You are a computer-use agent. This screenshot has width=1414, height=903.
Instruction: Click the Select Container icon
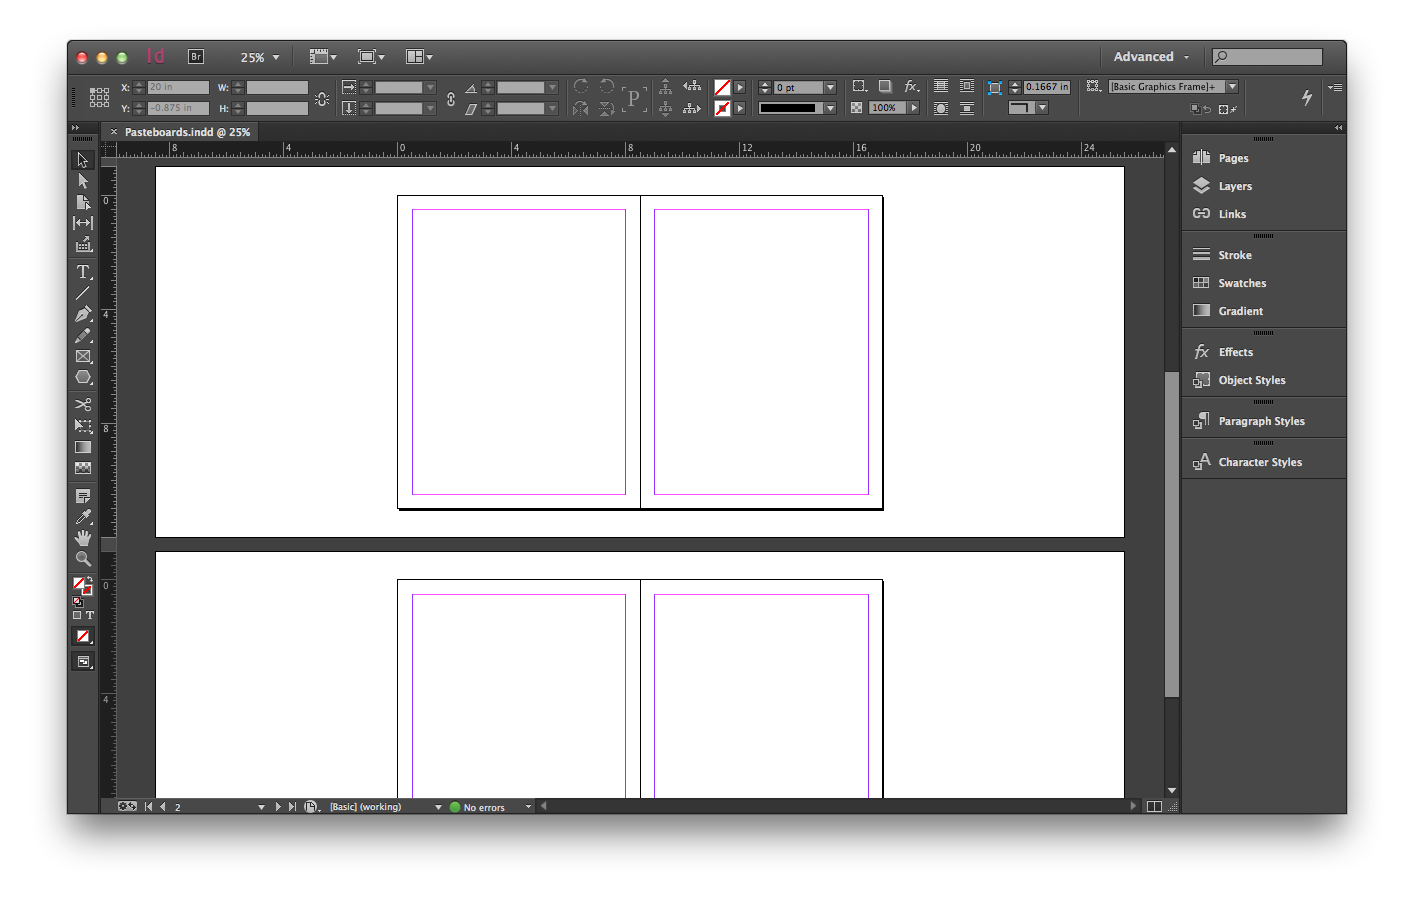665,87
